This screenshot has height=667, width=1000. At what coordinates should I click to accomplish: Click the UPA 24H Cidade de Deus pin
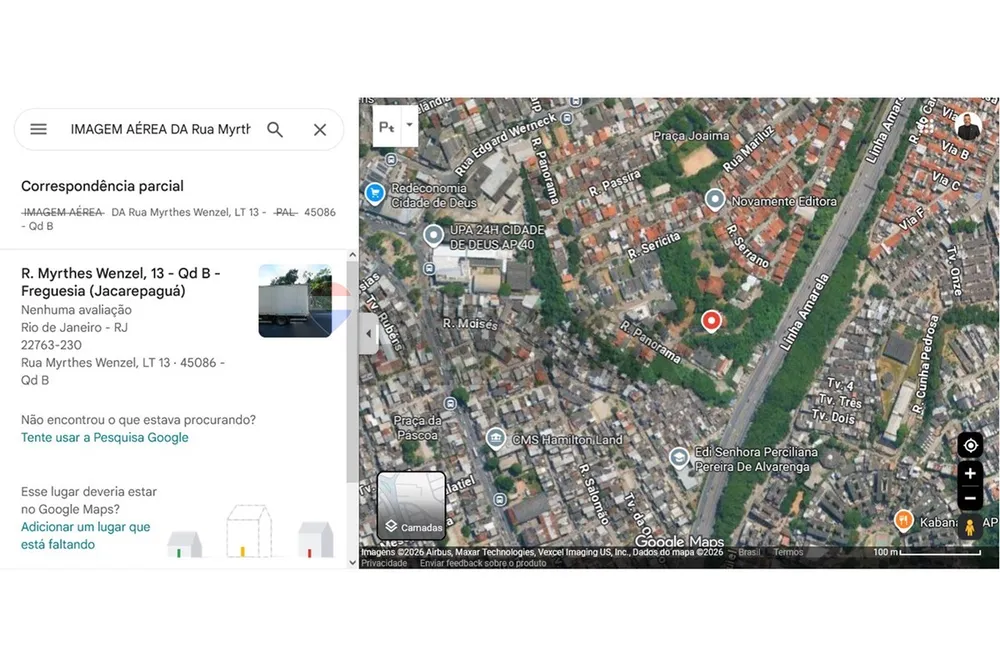point(434,235)
